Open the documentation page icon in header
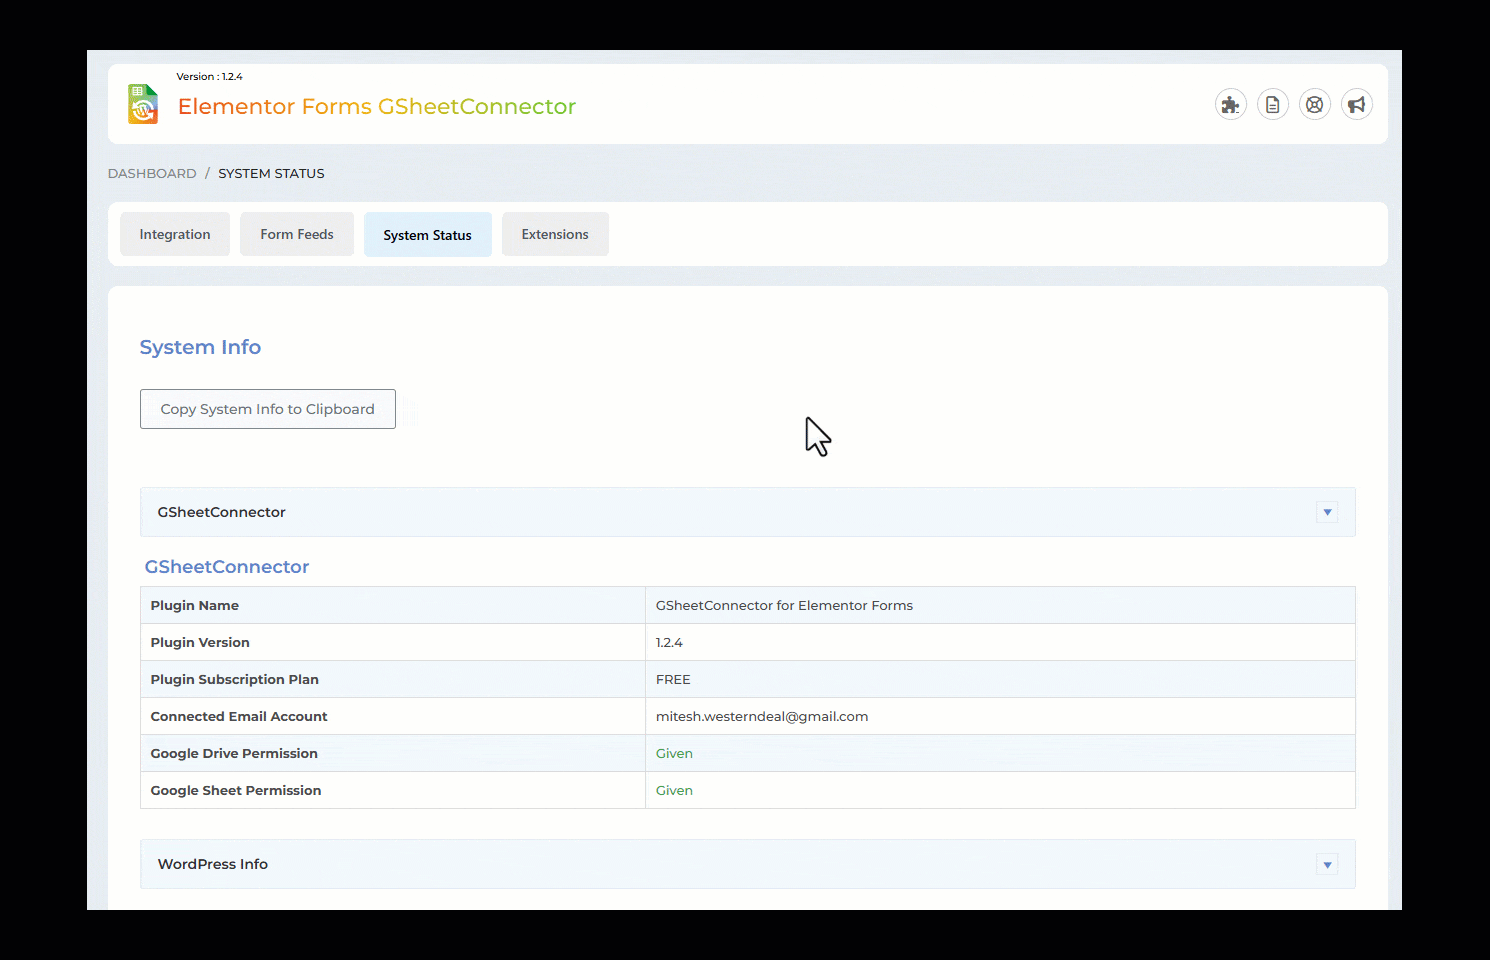Viewport: 1490px width, 960px height. tap(1273, 104)
